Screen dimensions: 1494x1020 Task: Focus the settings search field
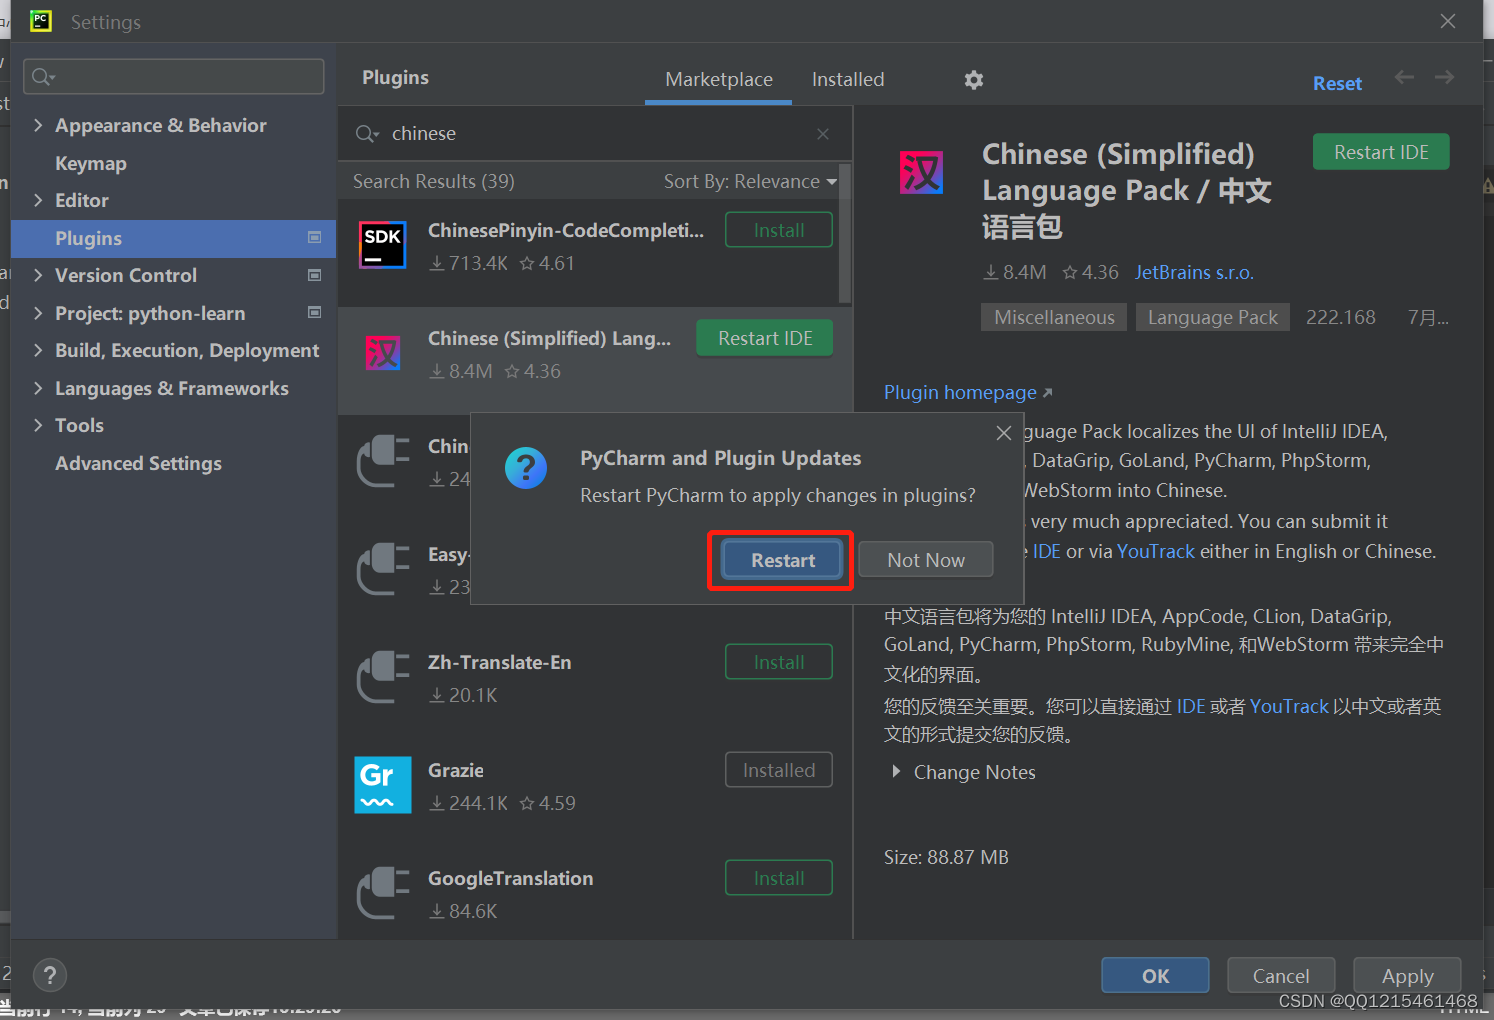click(174, 76)
